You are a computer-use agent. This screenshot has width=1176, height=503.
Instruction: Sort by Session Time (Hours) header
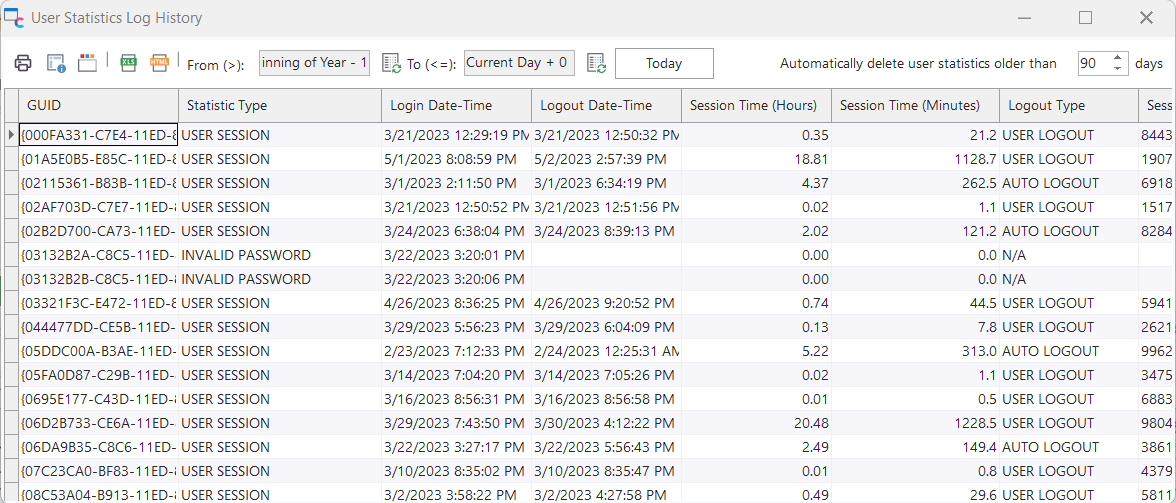pyautogui.click(x=754, y=105)
